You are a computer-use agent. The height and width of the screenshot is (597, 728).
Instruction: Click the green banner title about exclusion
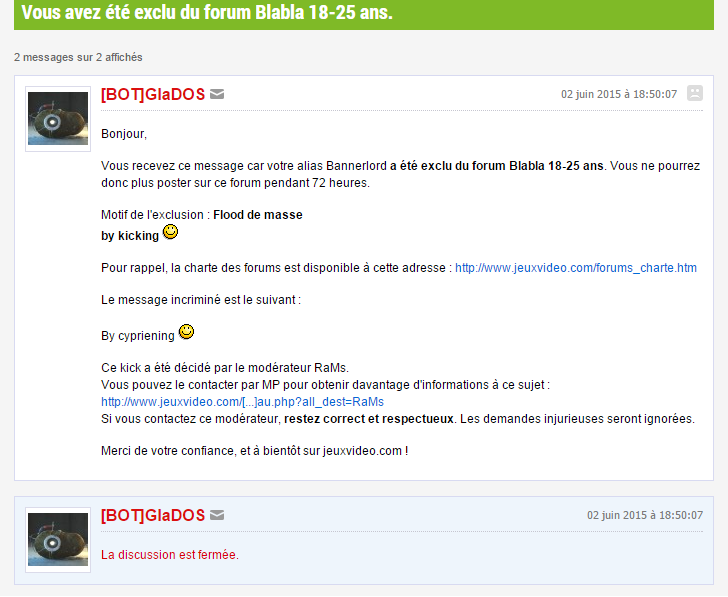tap(207, 13)
